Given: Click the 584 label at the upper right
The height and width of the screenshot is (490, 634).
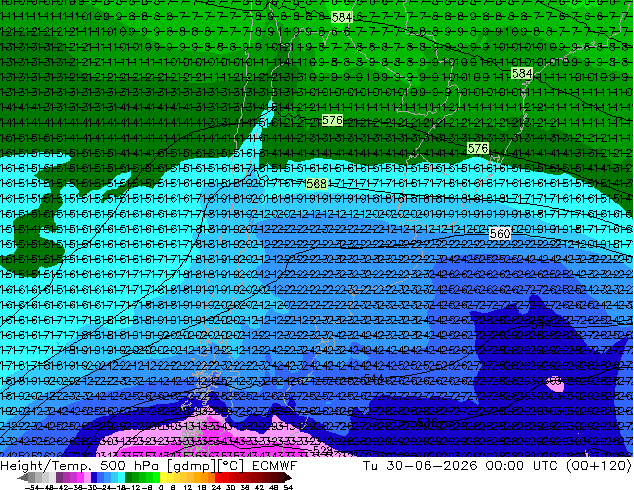Looking at the screenshot, I should coord(522,74).
